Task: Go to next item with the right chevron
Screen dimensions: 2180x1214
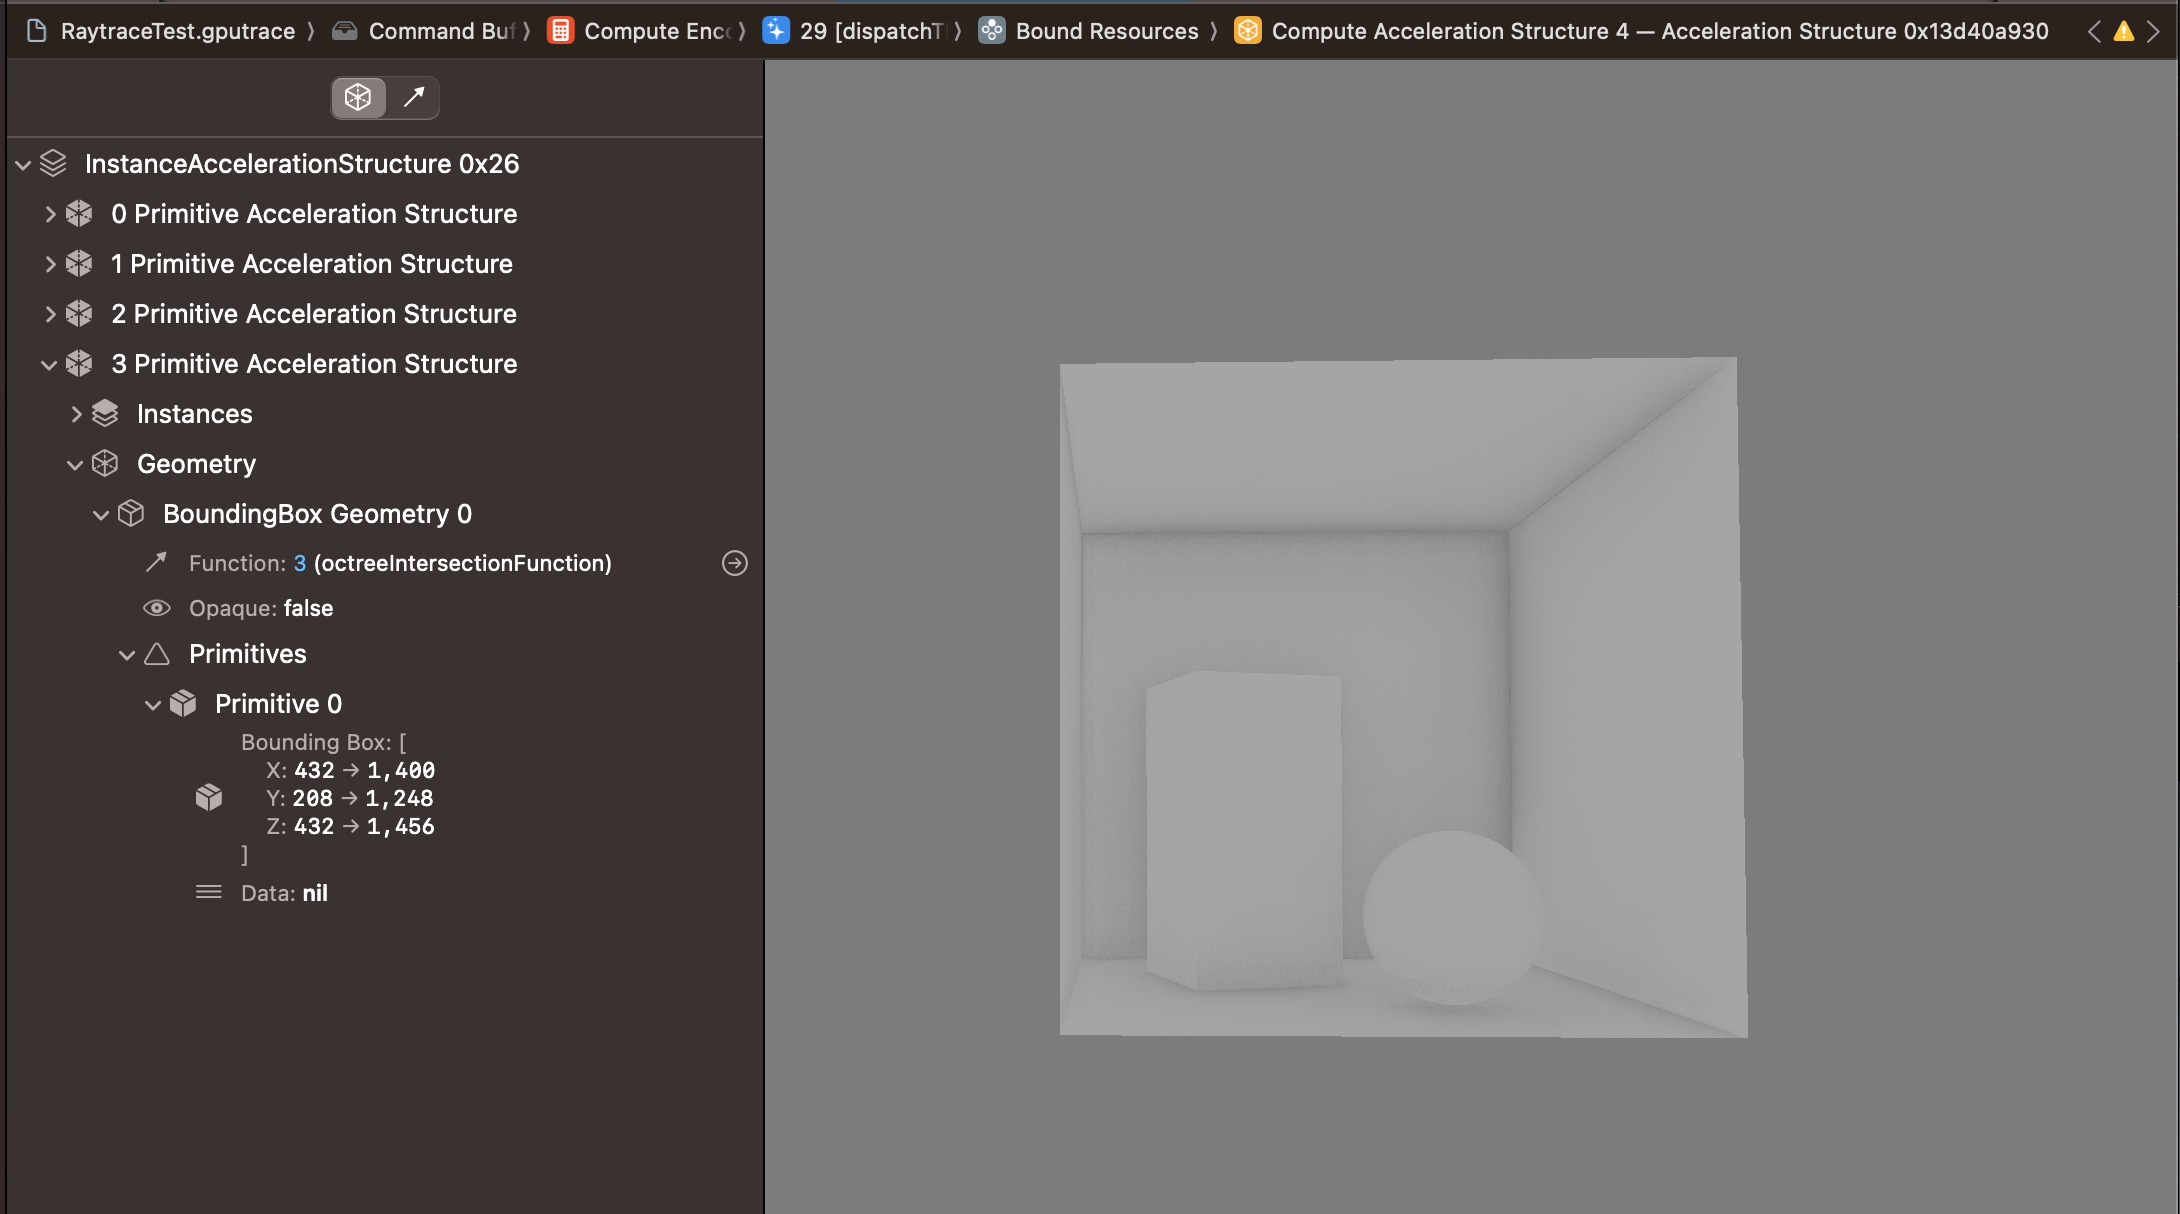Action: [x=2153, y=31]
